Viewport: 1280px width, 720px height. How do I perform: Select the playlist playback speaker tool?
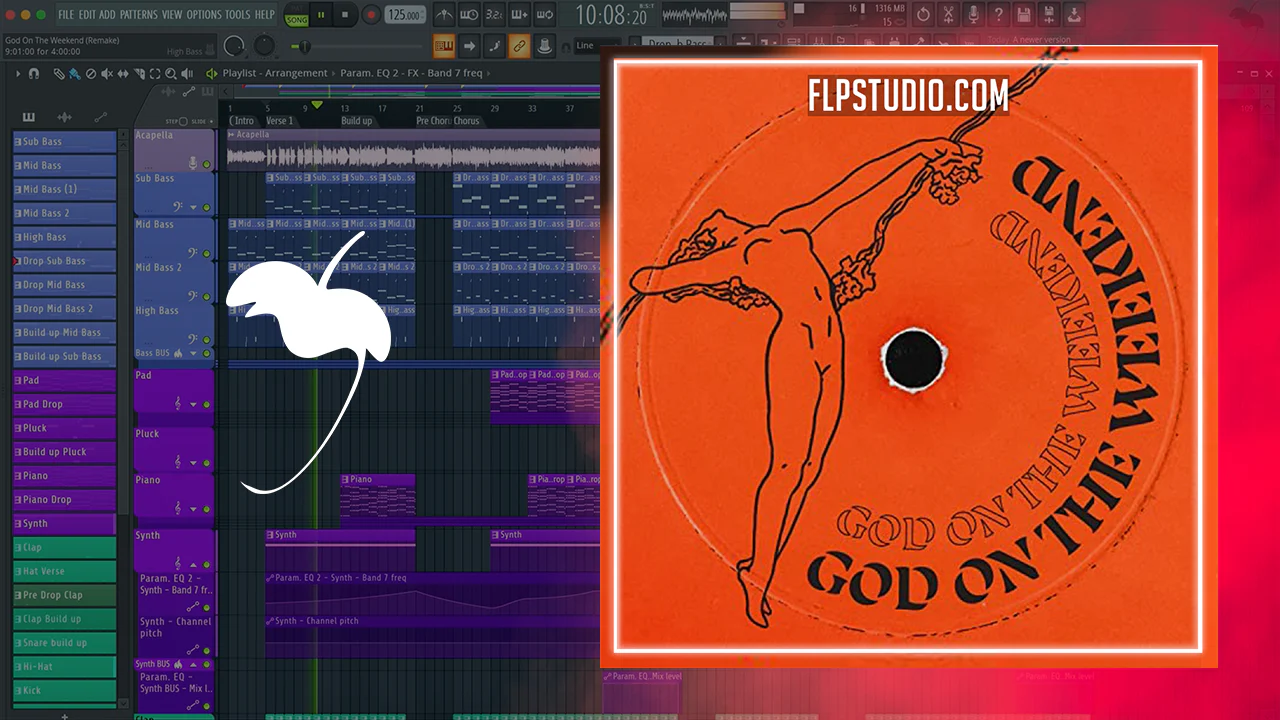[187, 74]
